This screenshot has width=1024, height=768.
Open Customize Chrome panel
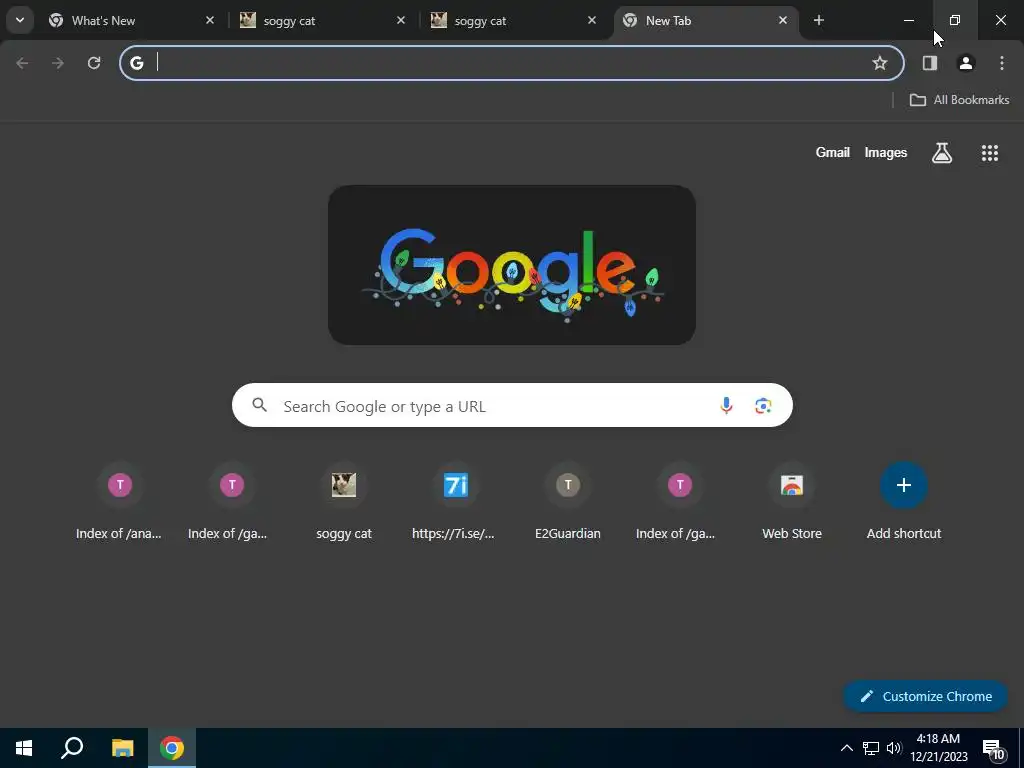tap(926, 697)
